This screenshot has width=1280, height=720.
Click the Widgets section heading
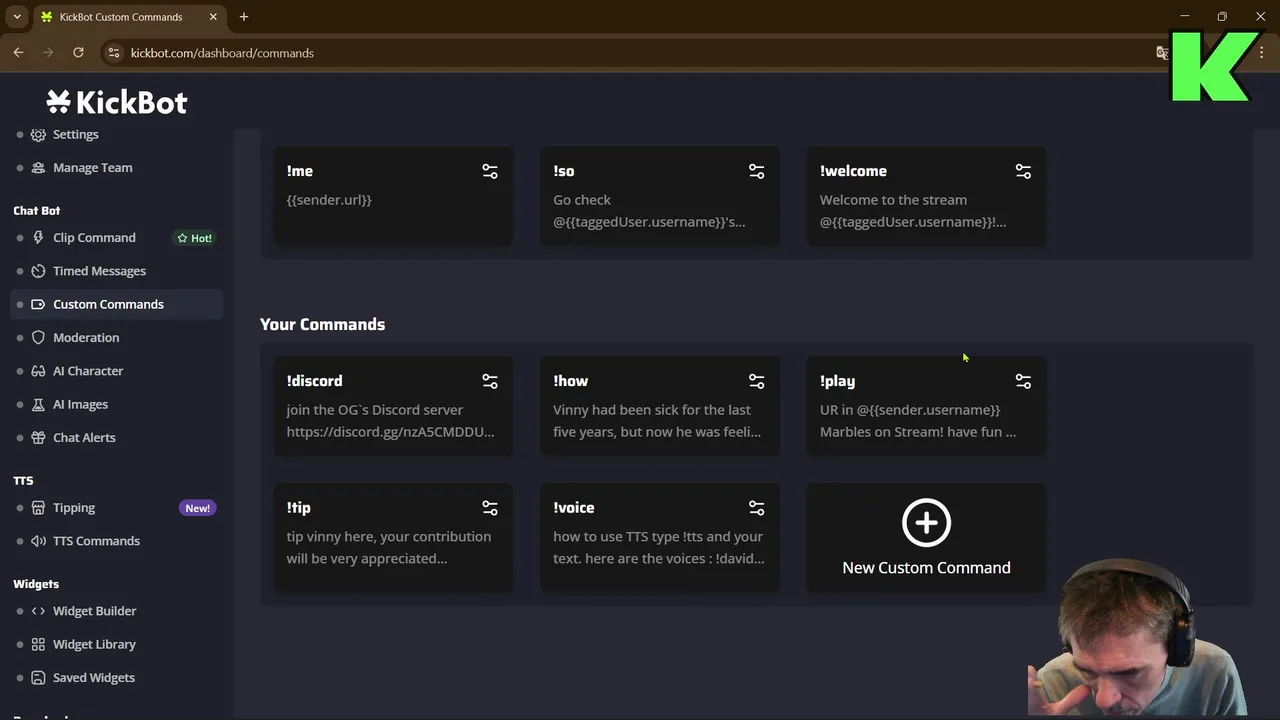coord(36,584)
